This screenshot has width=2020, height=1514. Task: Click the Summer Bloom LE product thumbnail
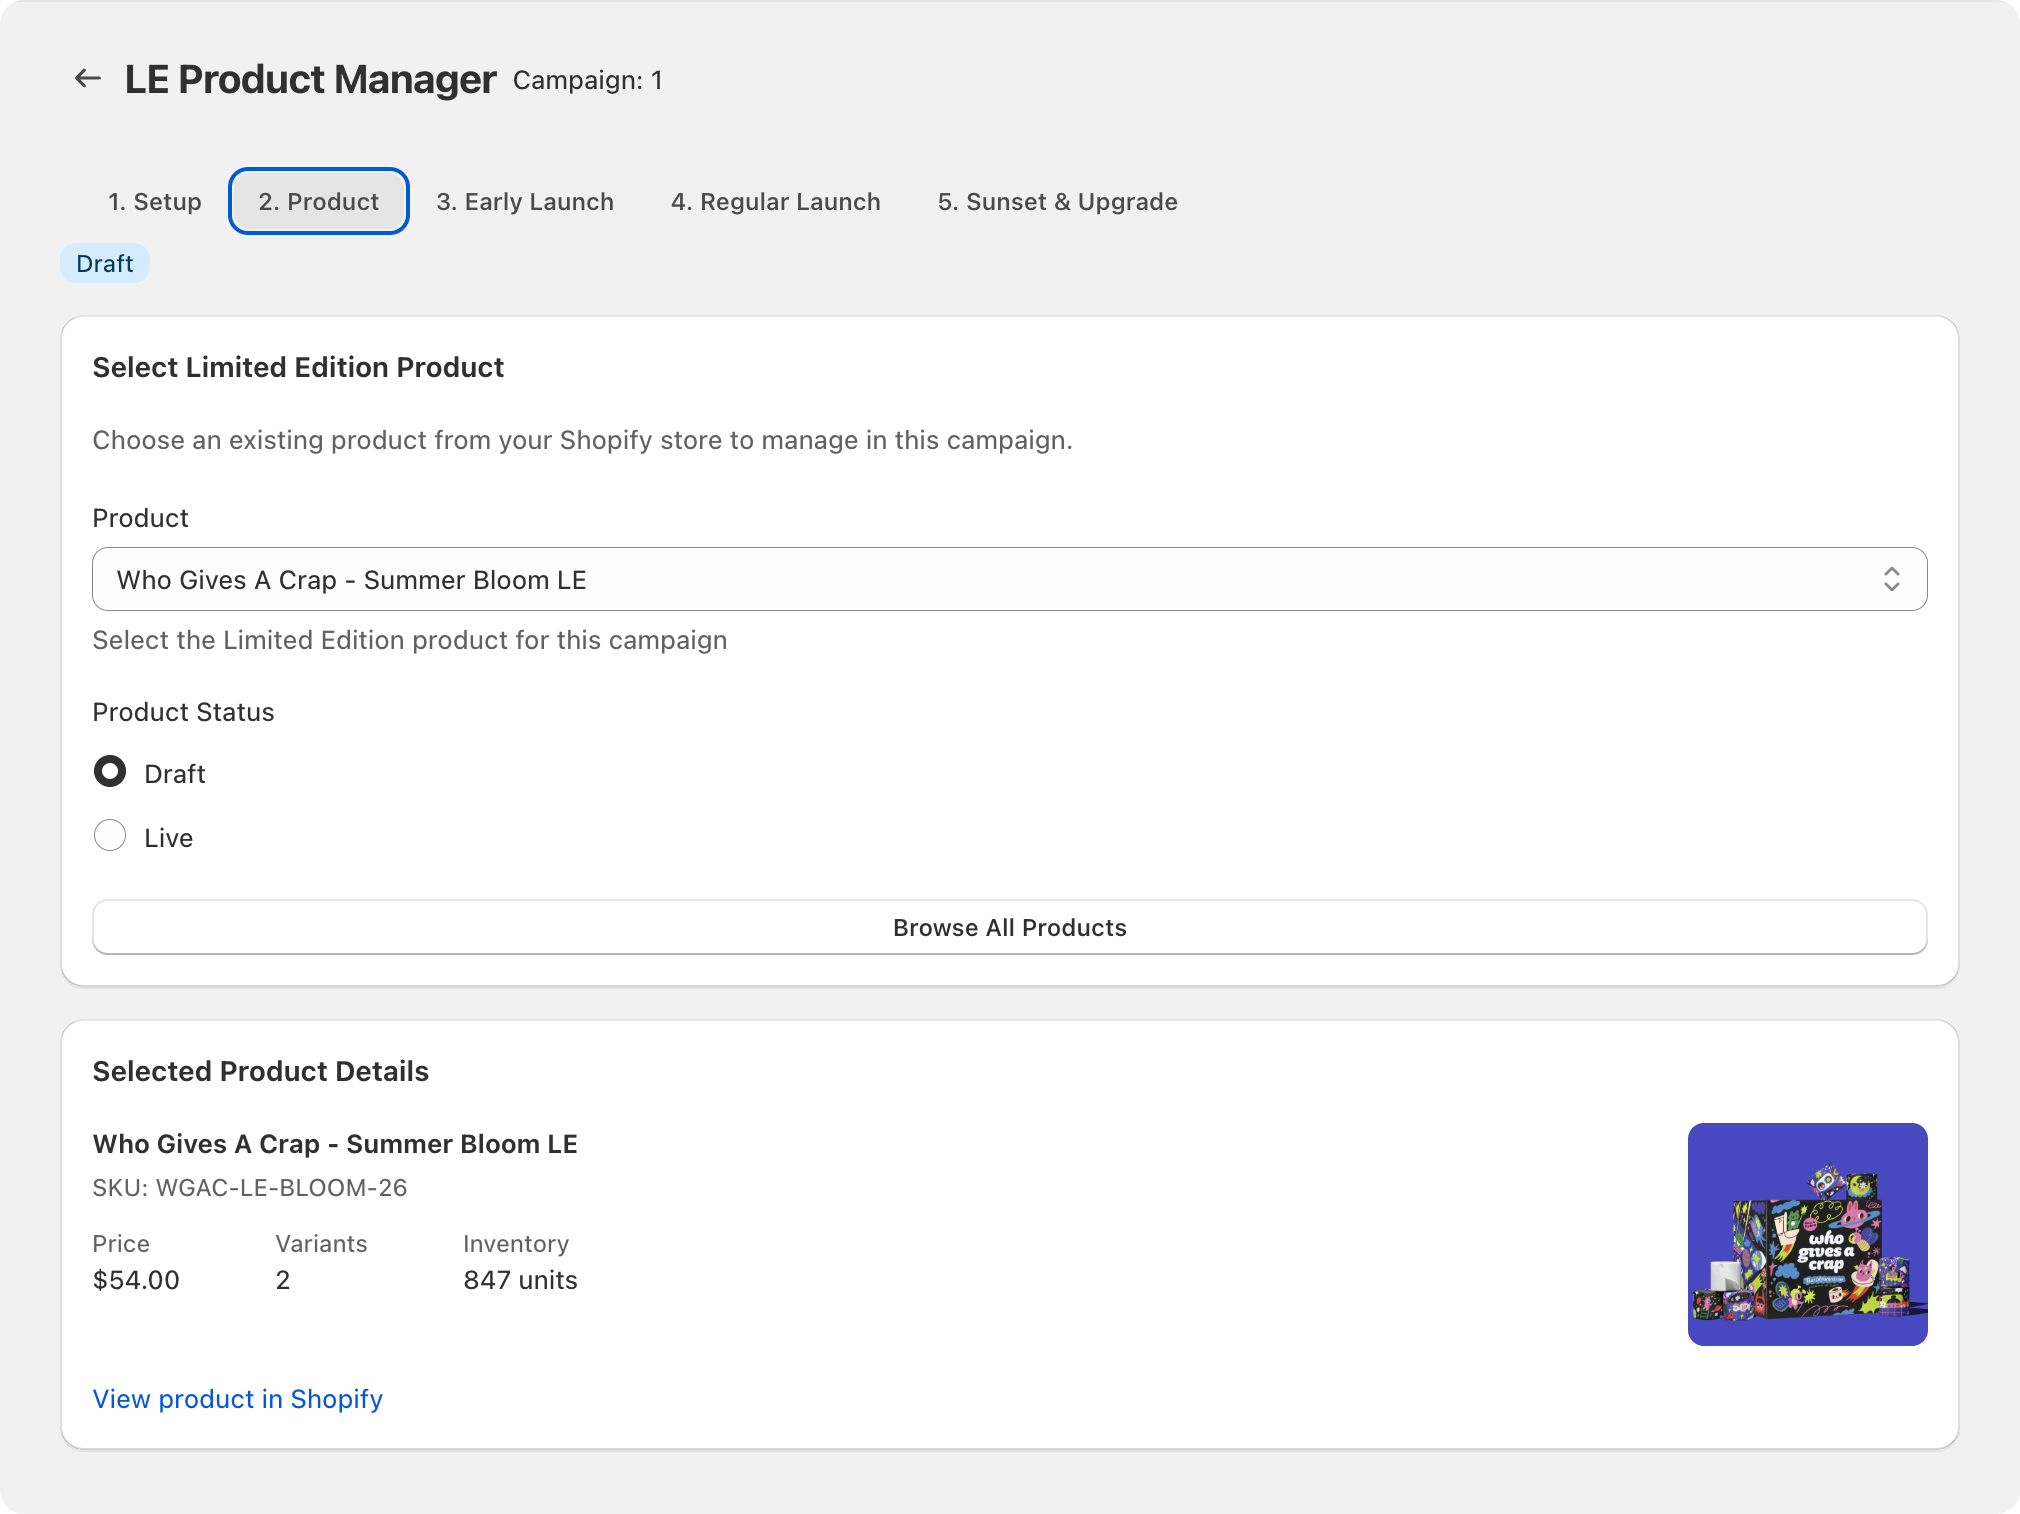(x=1807, y=1234)
